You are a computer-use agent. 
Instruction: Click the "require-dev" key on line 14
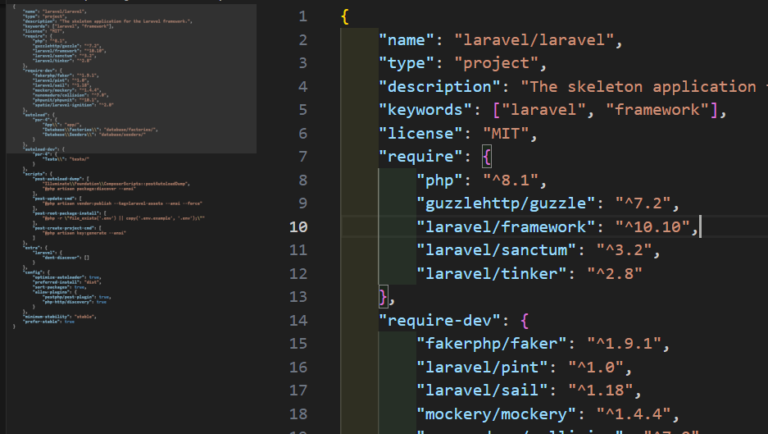(x=443, y=320)
